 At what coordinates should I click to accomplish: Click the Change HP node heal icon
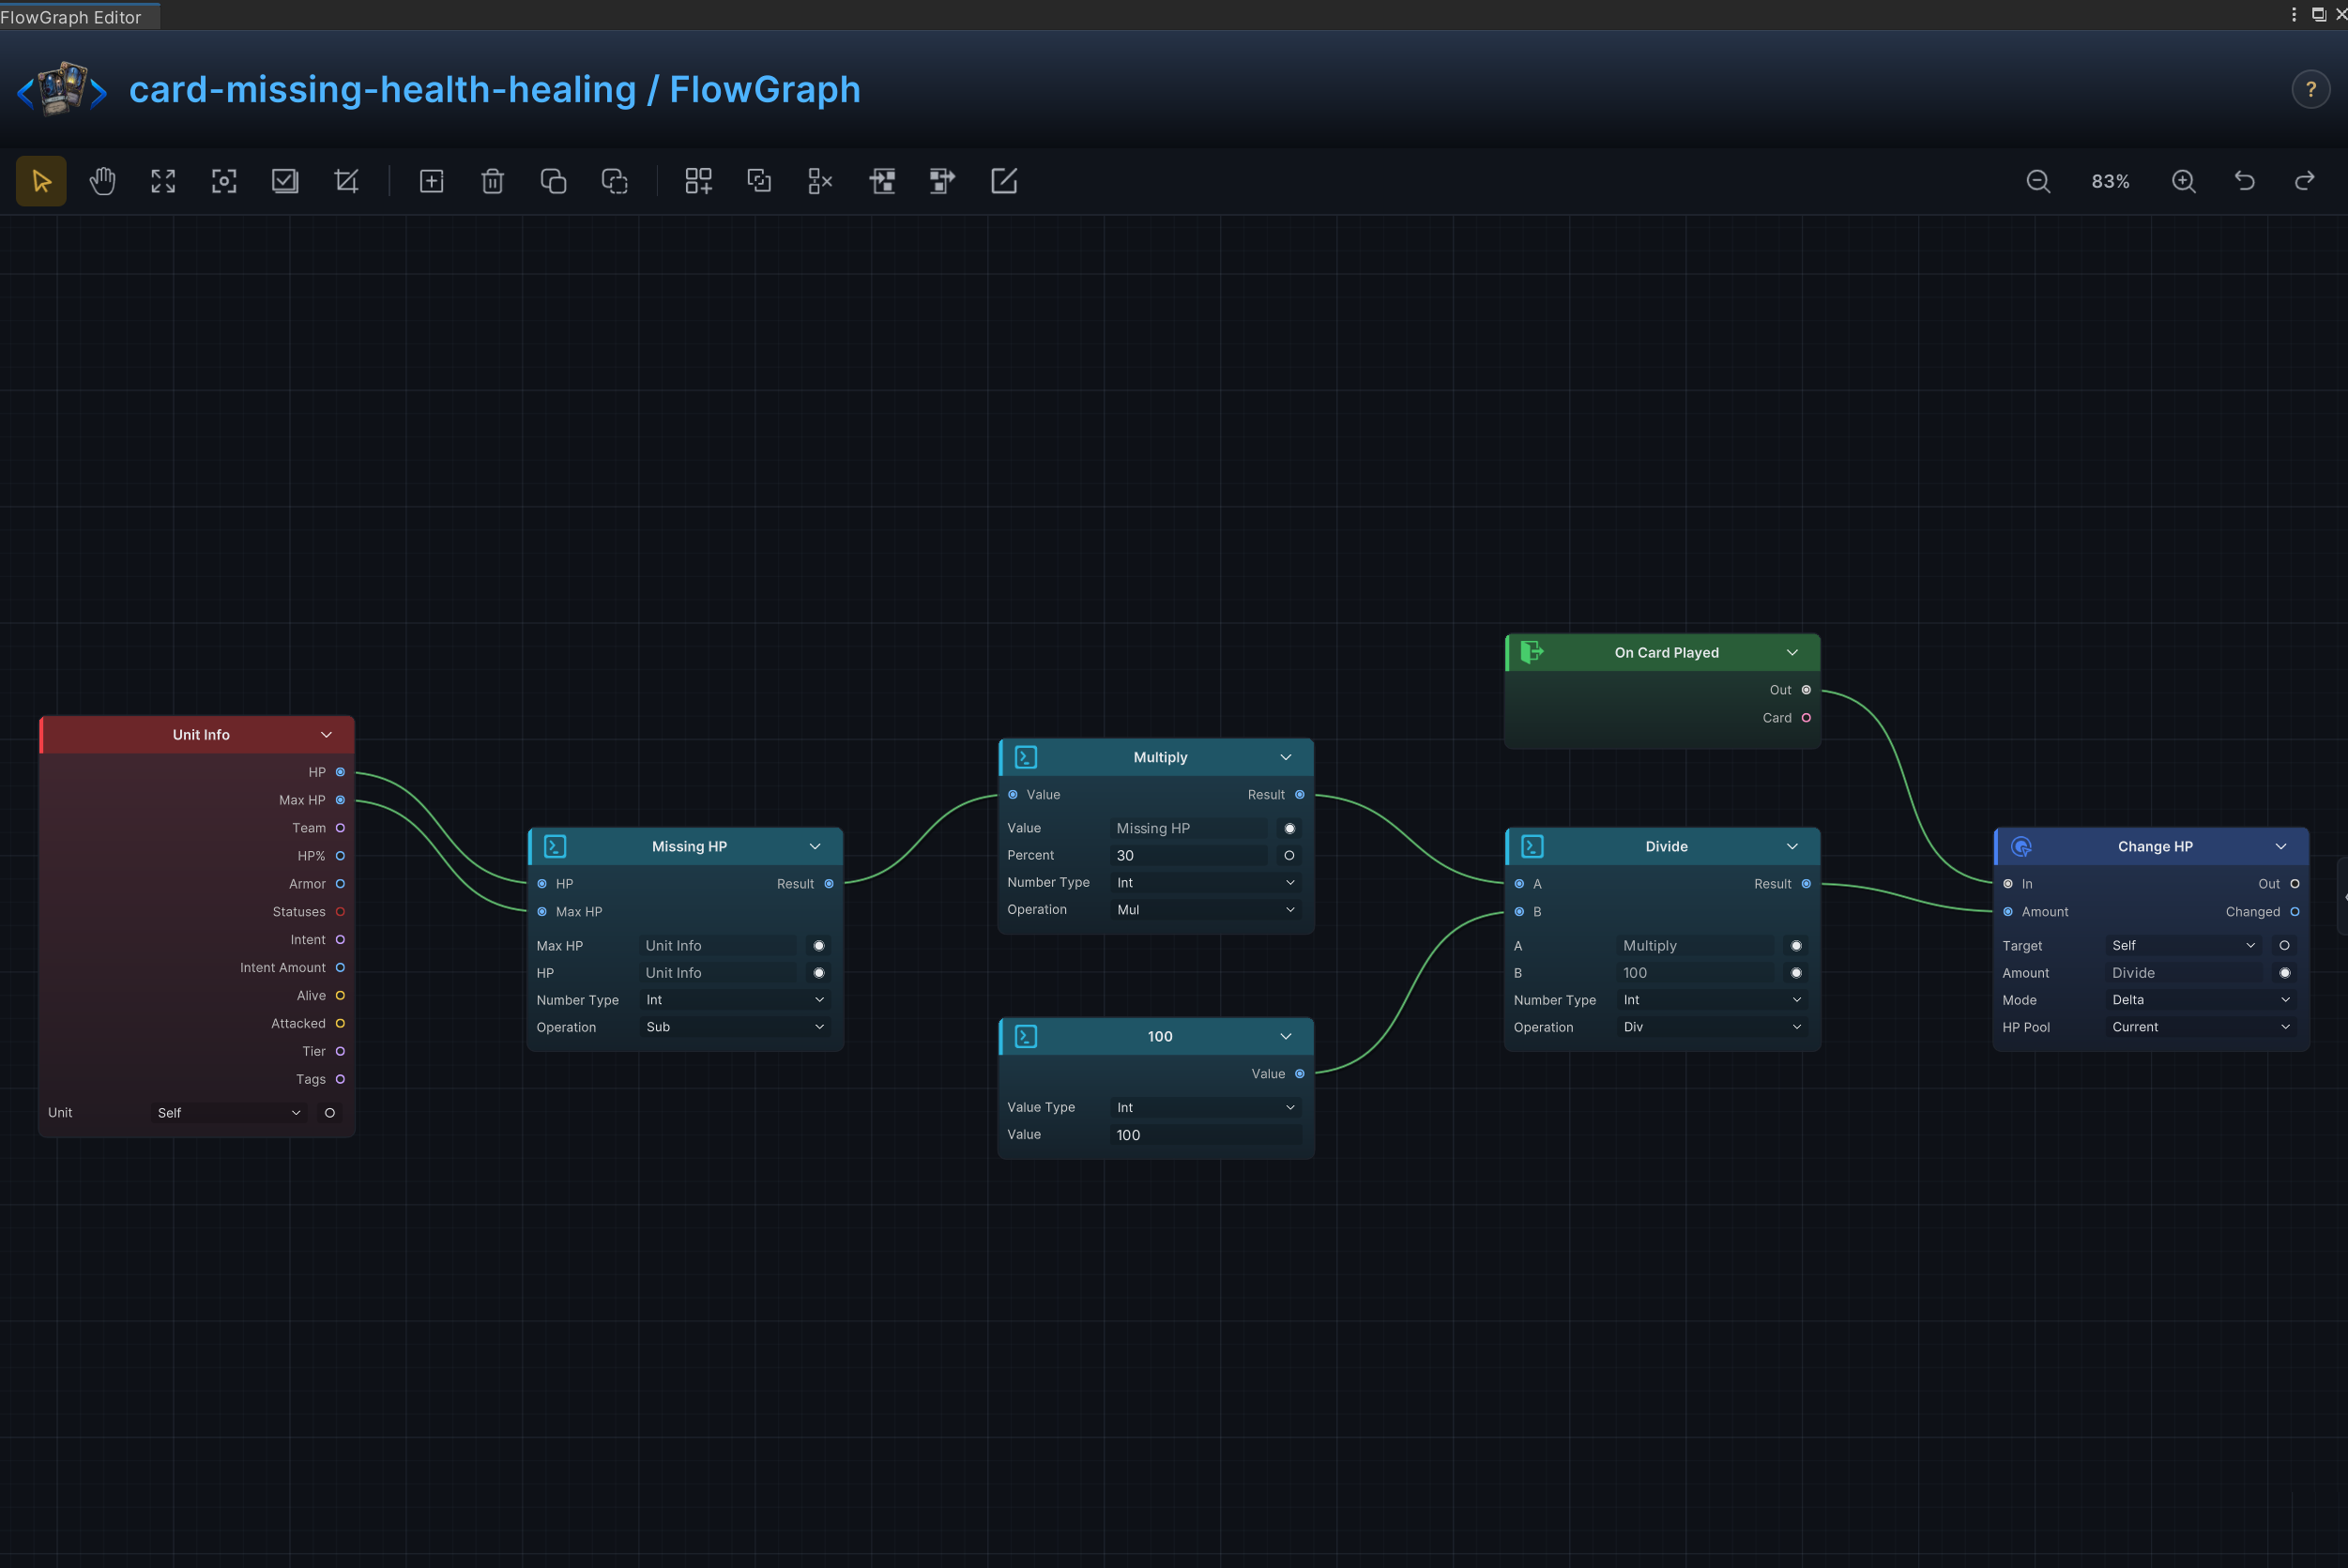click(2021, 847)
